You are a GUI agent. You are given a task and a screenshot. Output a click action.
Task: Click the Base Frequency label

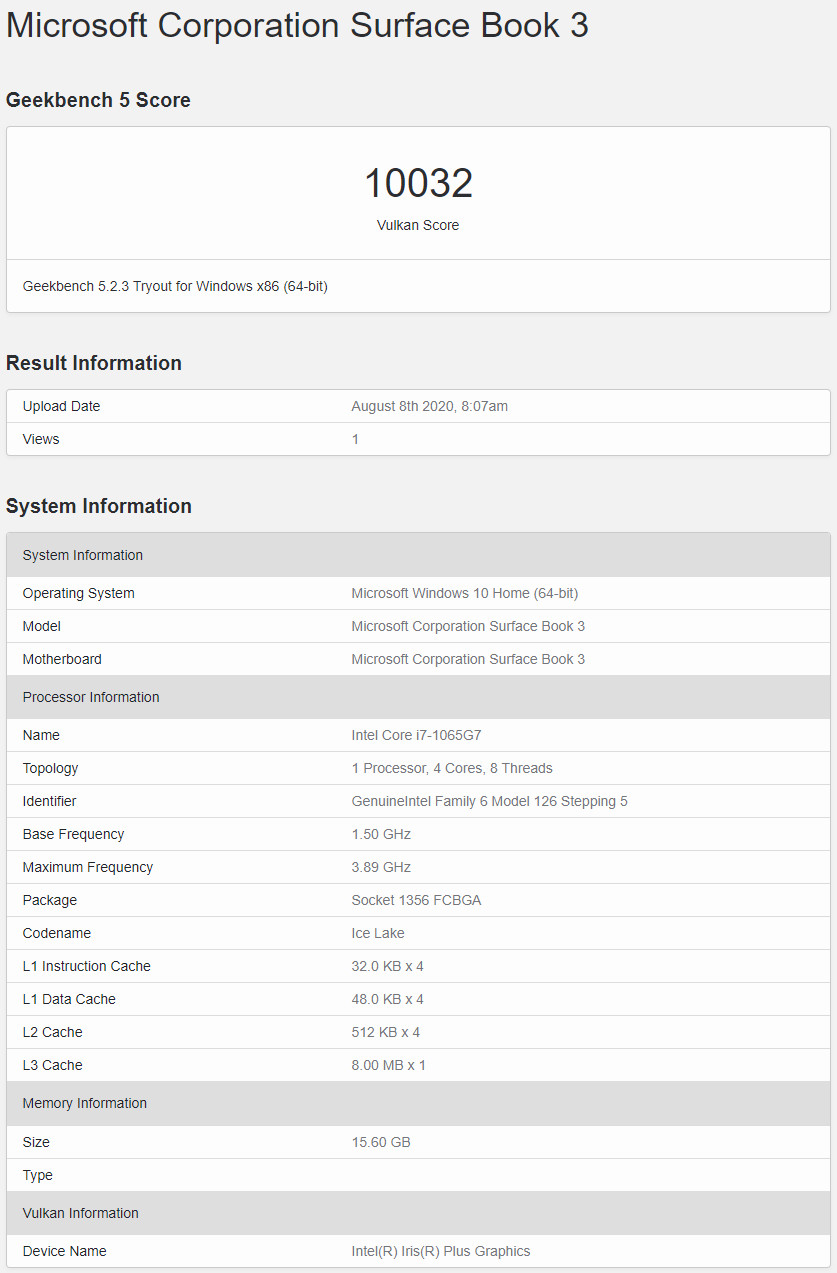(x=74, y=834)
